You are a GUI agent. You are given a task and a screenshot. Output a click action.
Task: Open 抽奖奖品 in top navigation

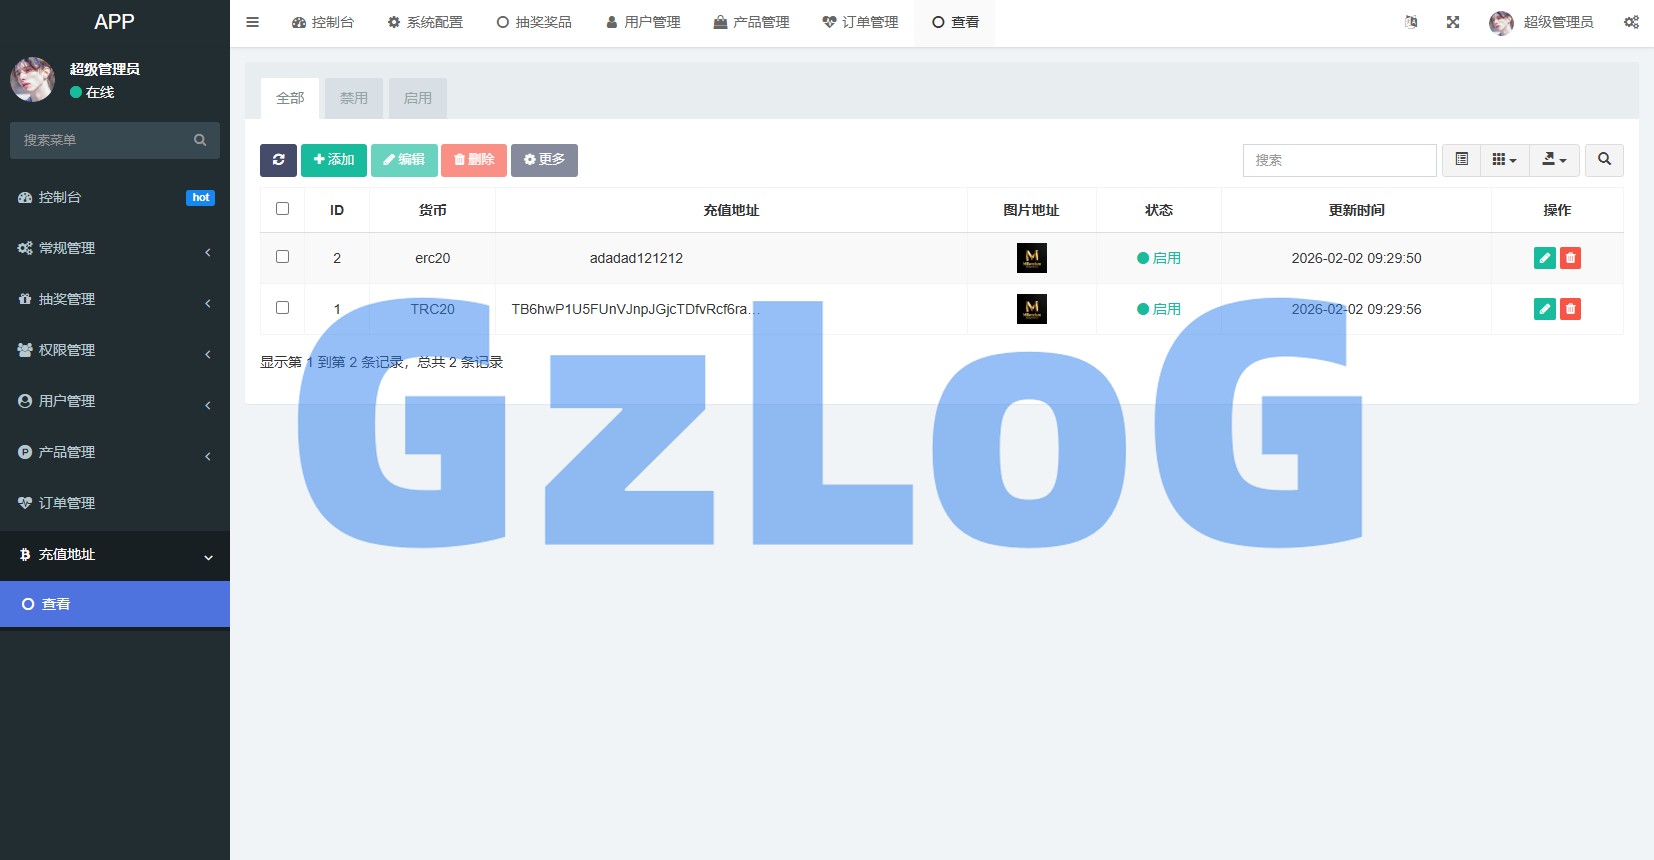(x=534, y=22)
